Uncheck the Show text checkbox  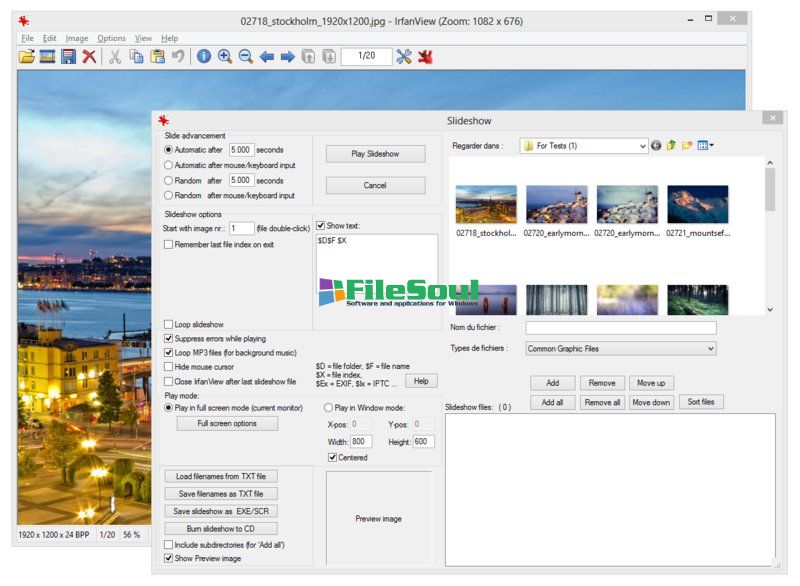[x=321, y=226]
